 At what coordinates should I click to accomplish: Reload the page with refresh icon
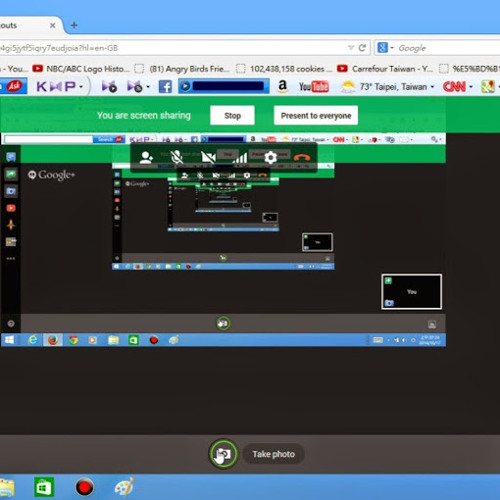coord(362,48)
